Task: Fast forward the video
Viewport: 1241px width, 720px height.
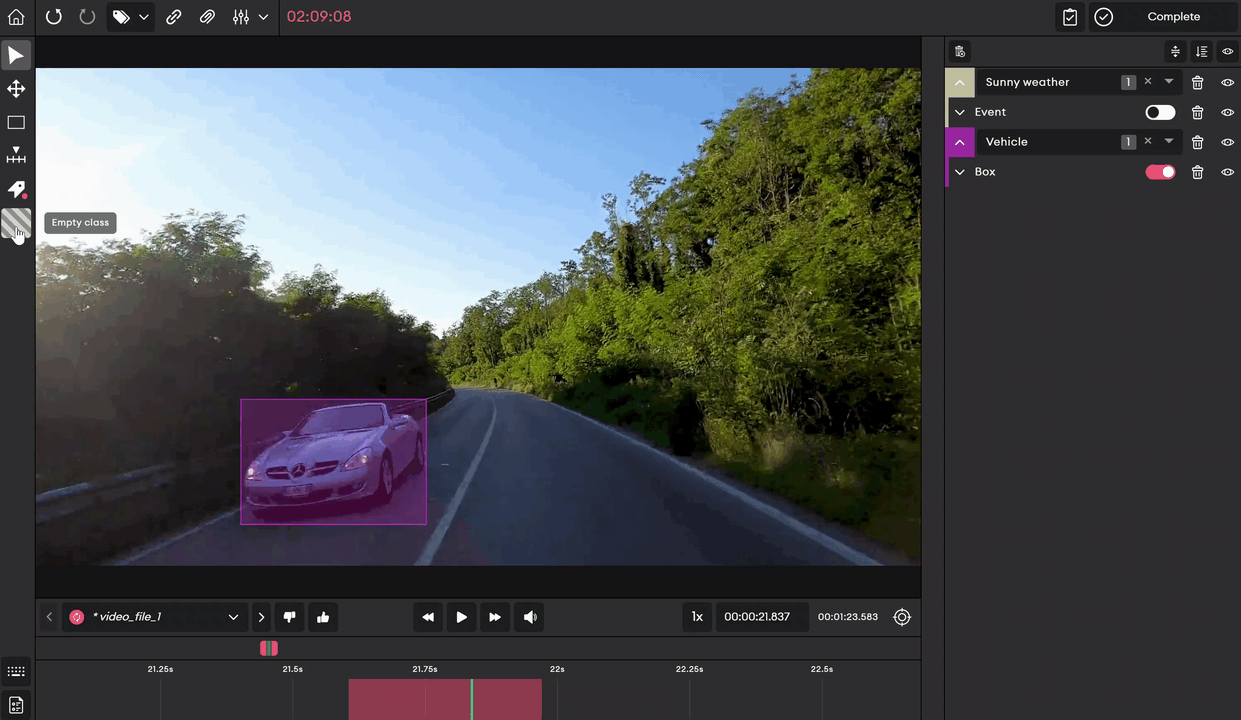Action: [x=495, y=617]
